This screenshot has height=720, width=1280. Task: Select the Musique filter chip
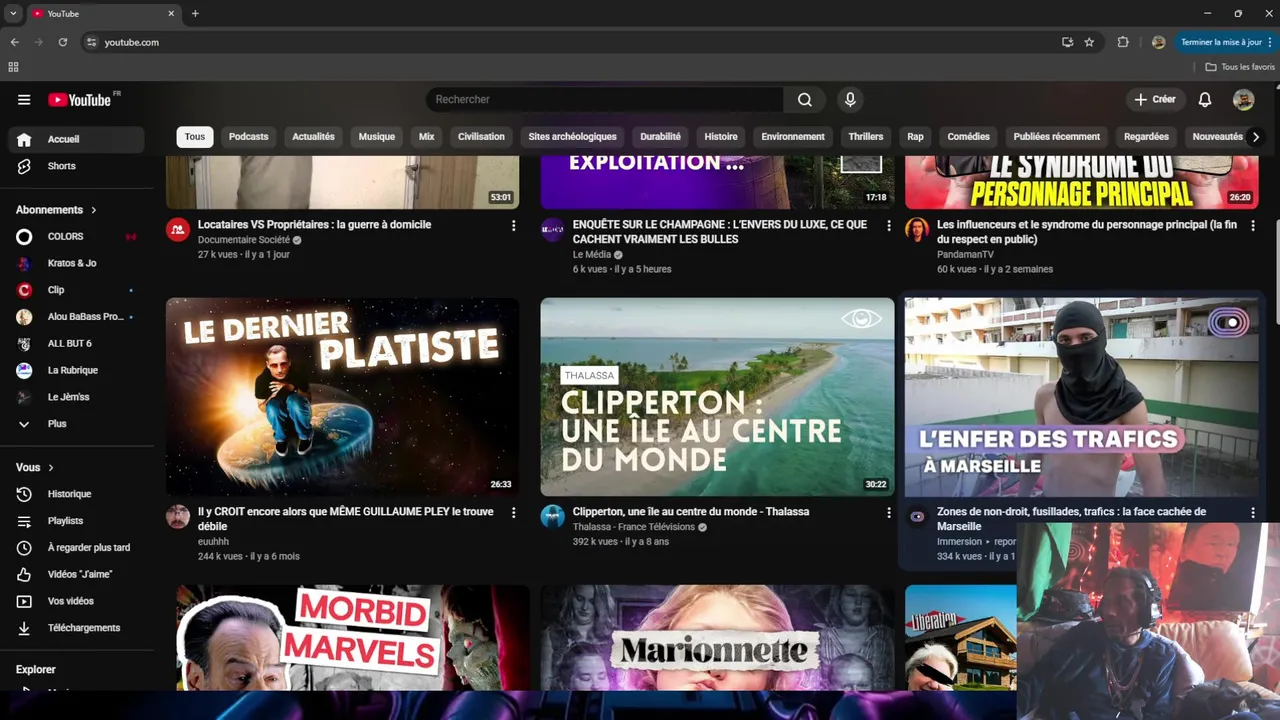point(377,137)
